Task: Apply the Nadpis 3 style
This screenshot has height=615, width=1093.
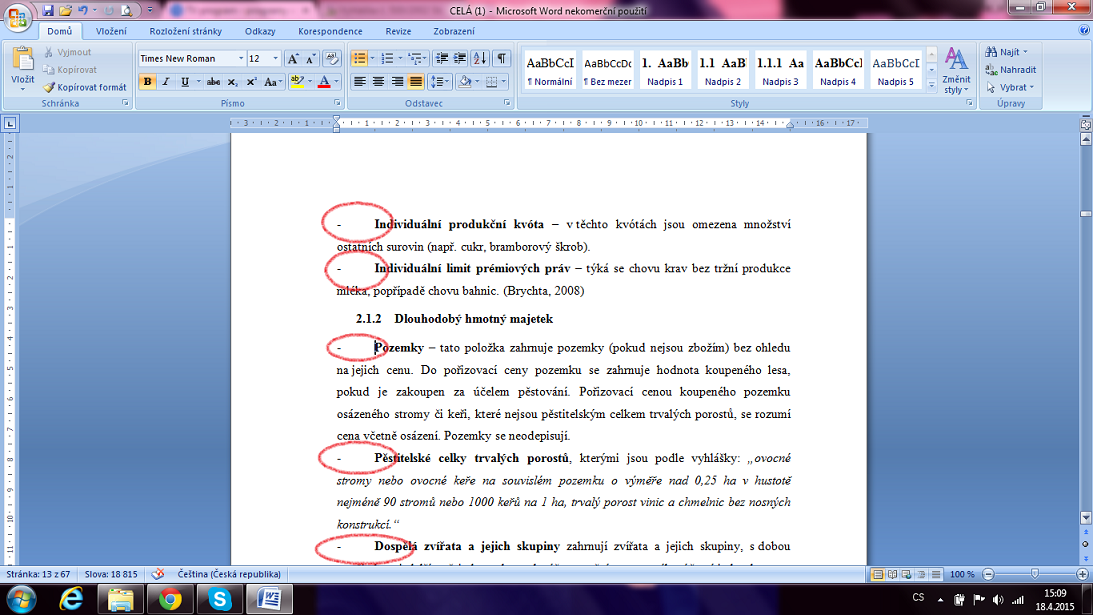Action: pos(780,70)
